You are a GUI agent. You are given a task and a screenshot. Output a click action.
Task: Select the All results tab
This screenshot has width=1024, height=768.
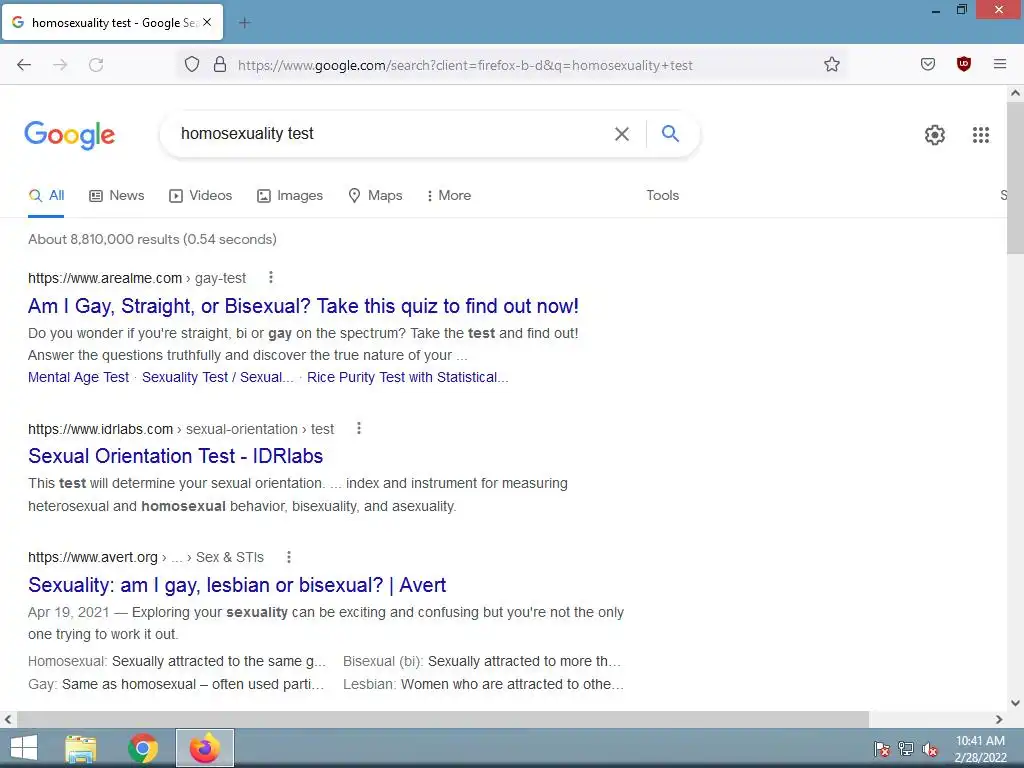click(x=46, y=195)
